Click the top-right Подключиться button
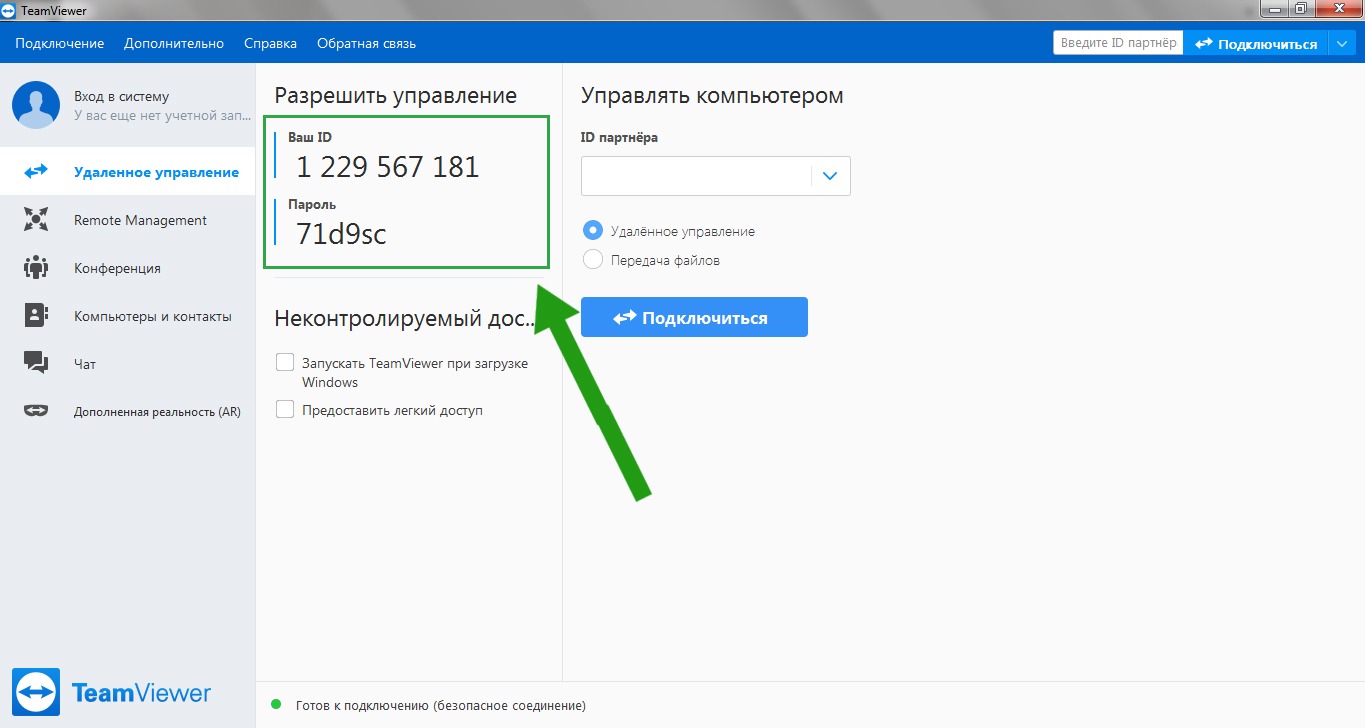1365x728 pixels. (x=1255, y=43)
